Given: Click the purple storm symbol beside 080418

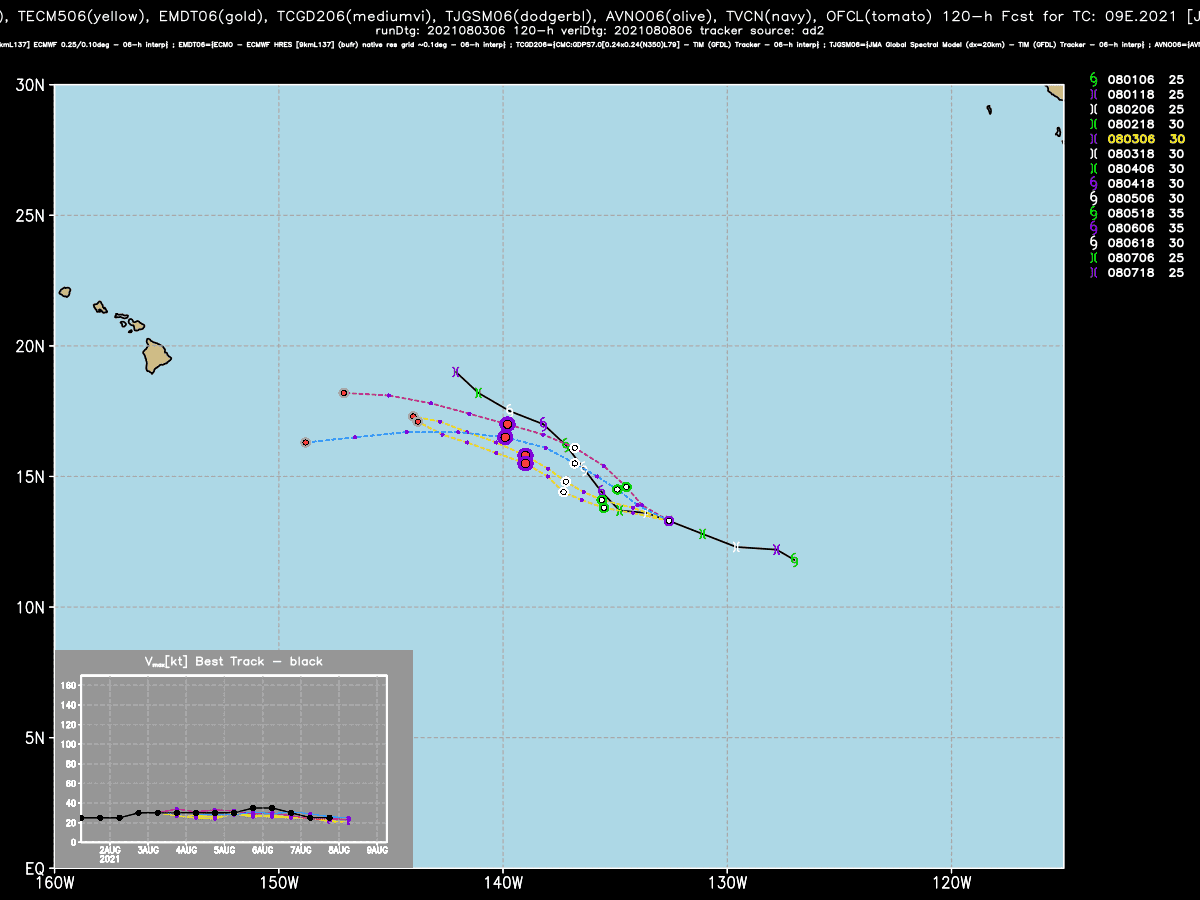Looking at the screenshot, I should point(1093,183).
